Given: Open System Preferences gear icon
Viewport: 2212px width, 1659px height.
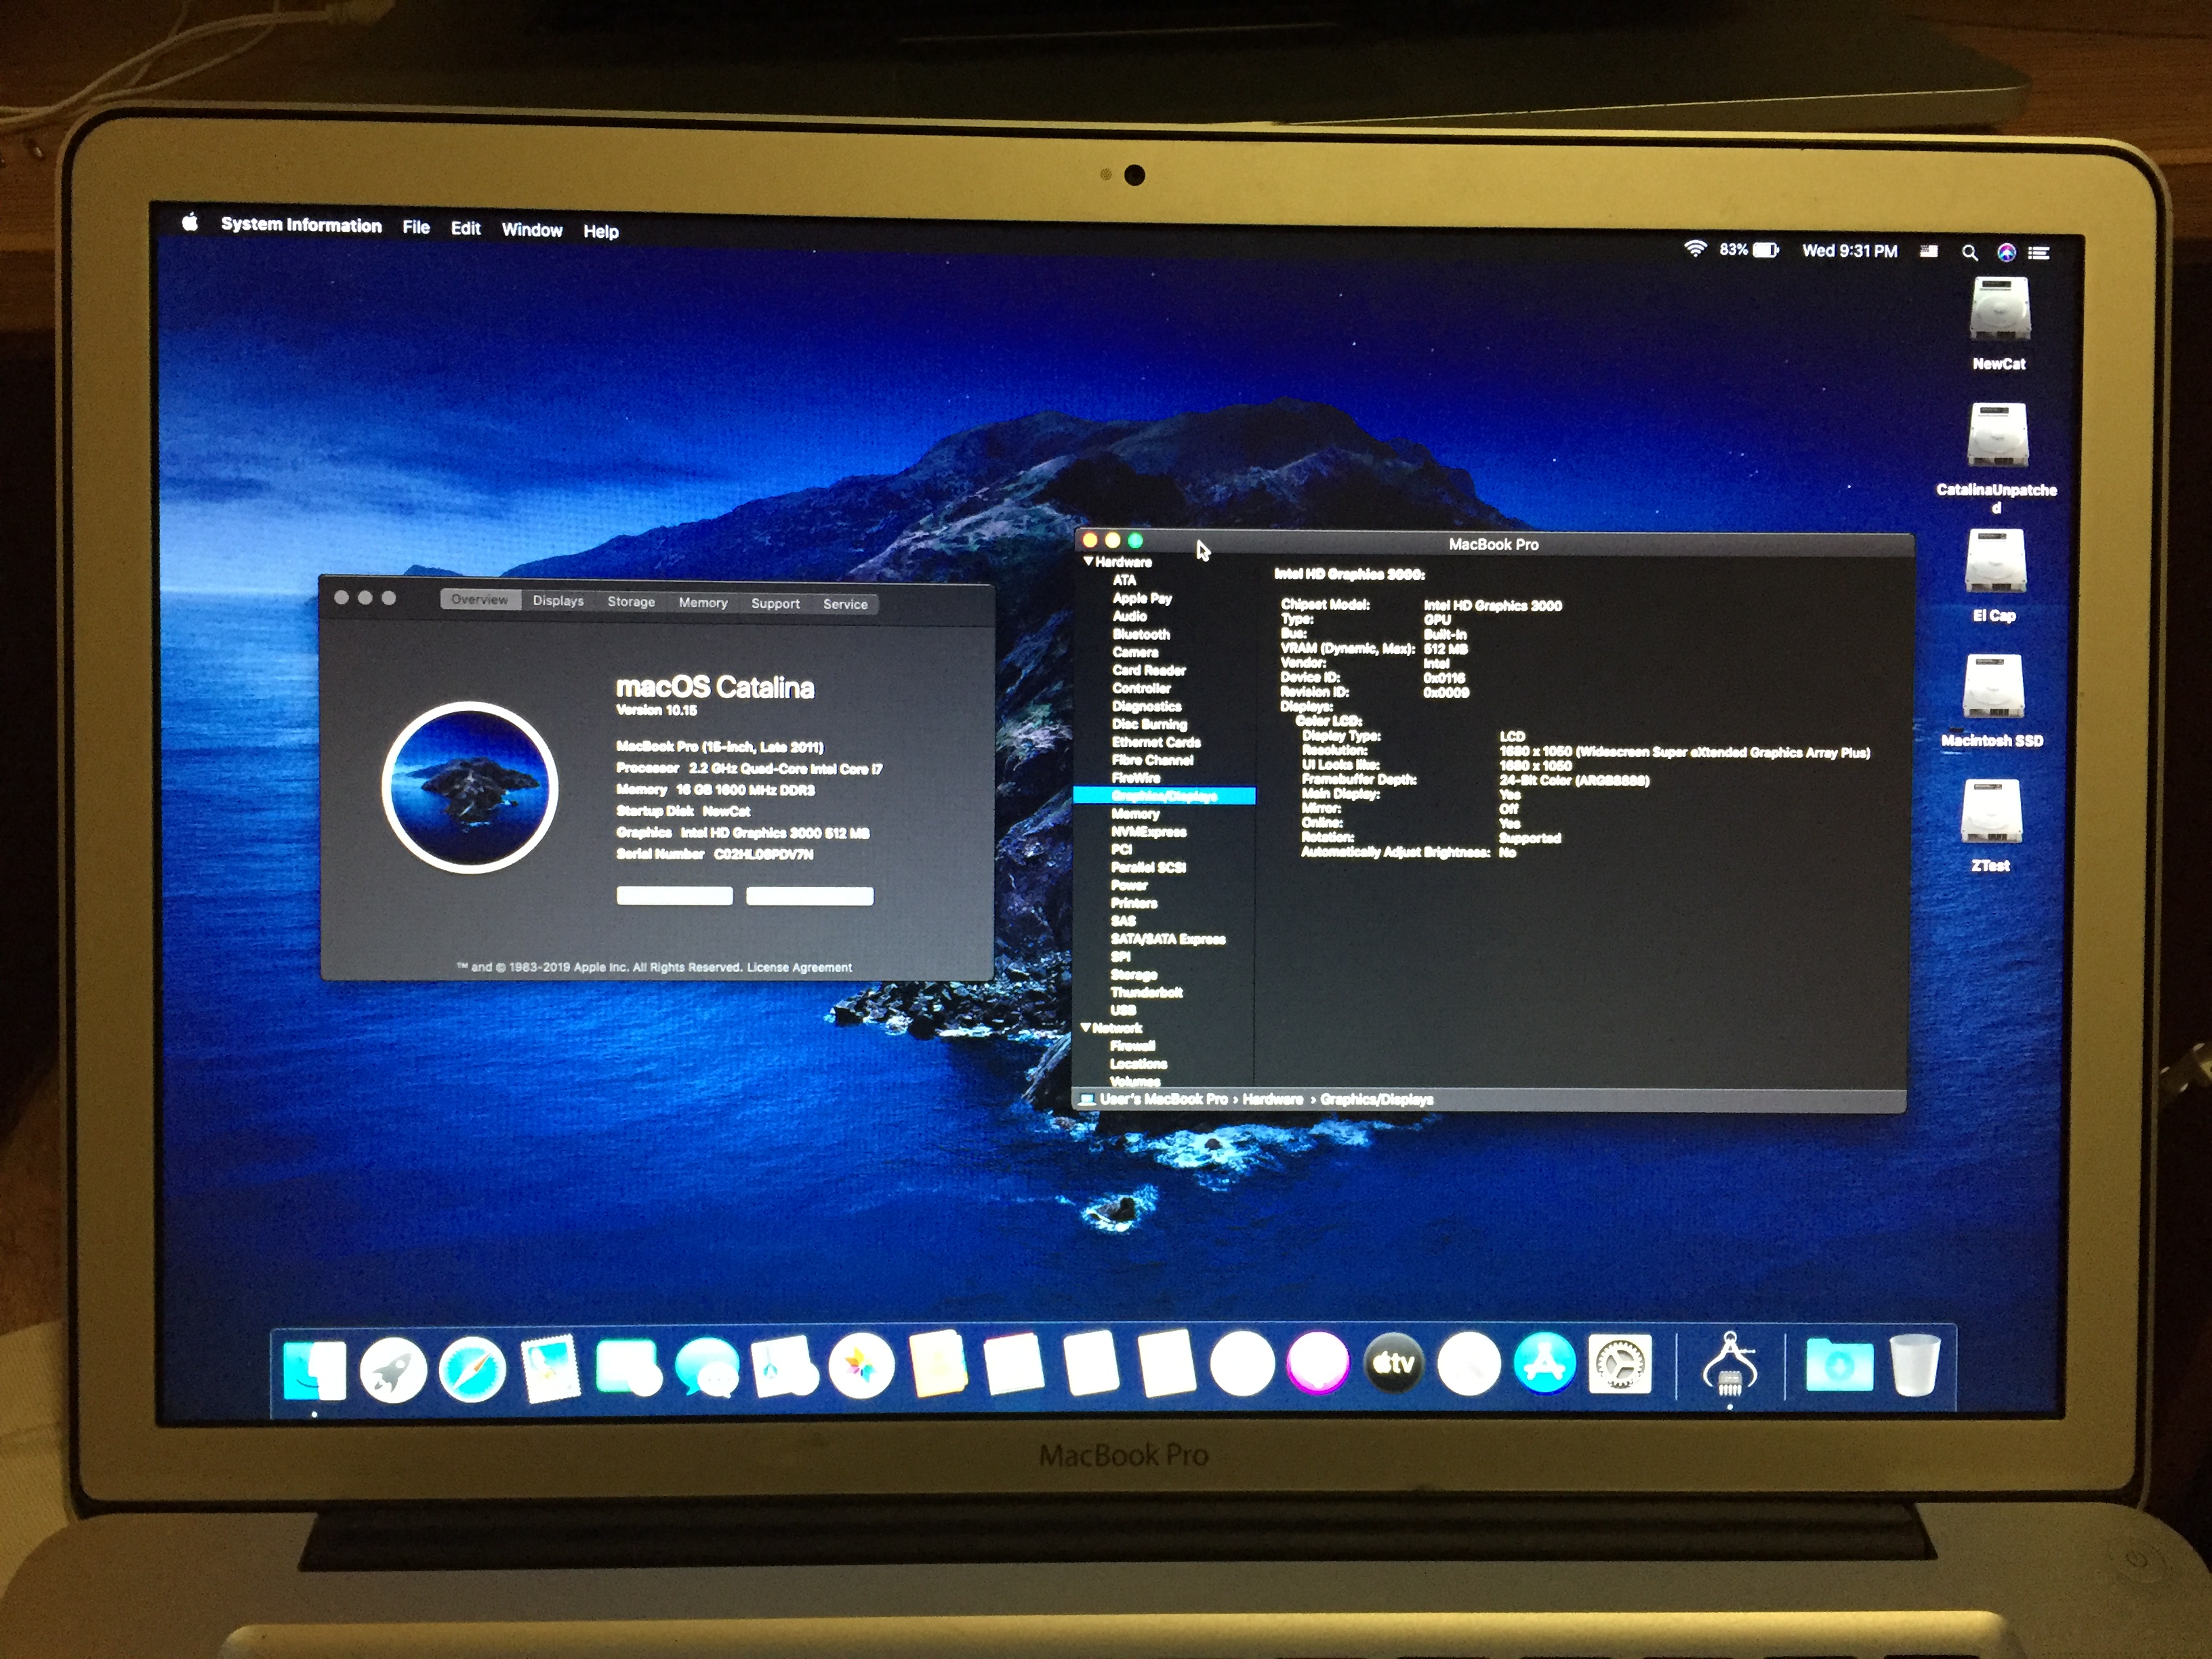Looking at the screenshot, I should (x=1619, y=1363).
